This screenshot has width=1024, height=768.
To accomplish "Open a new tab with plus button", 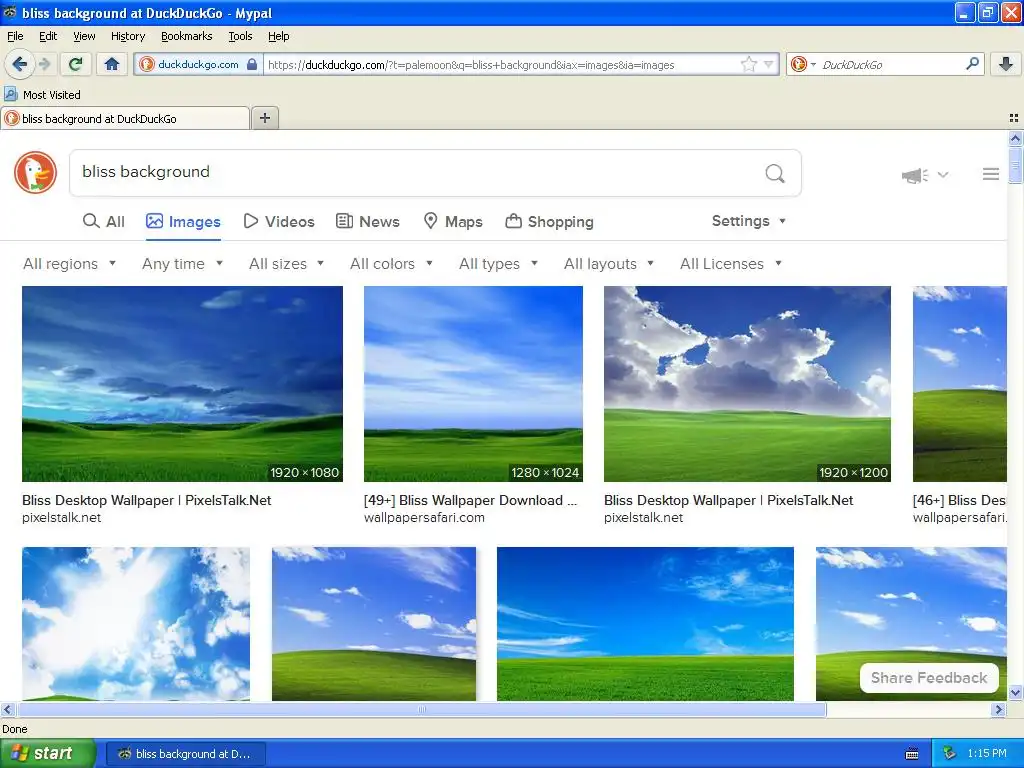I will point(264,118).
